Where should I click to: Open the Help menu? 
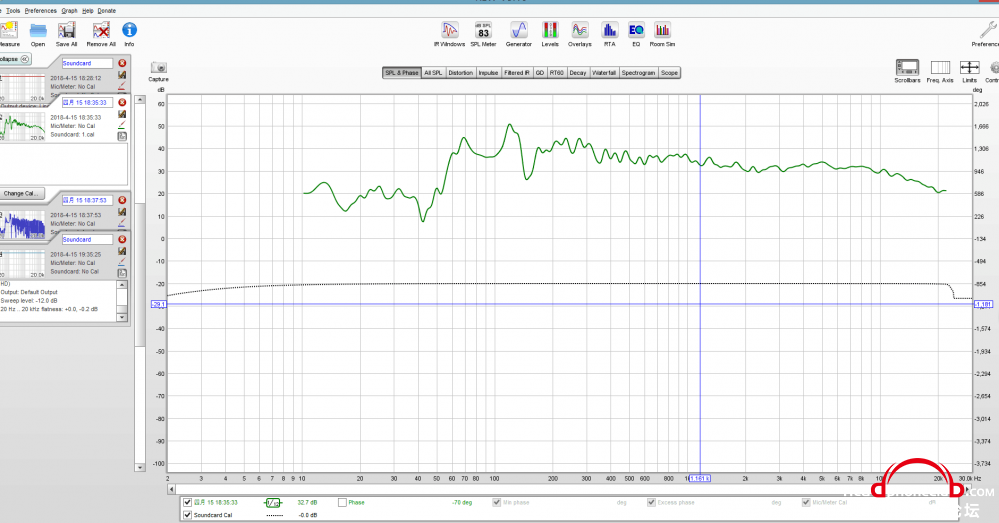[x=88, y=11]
